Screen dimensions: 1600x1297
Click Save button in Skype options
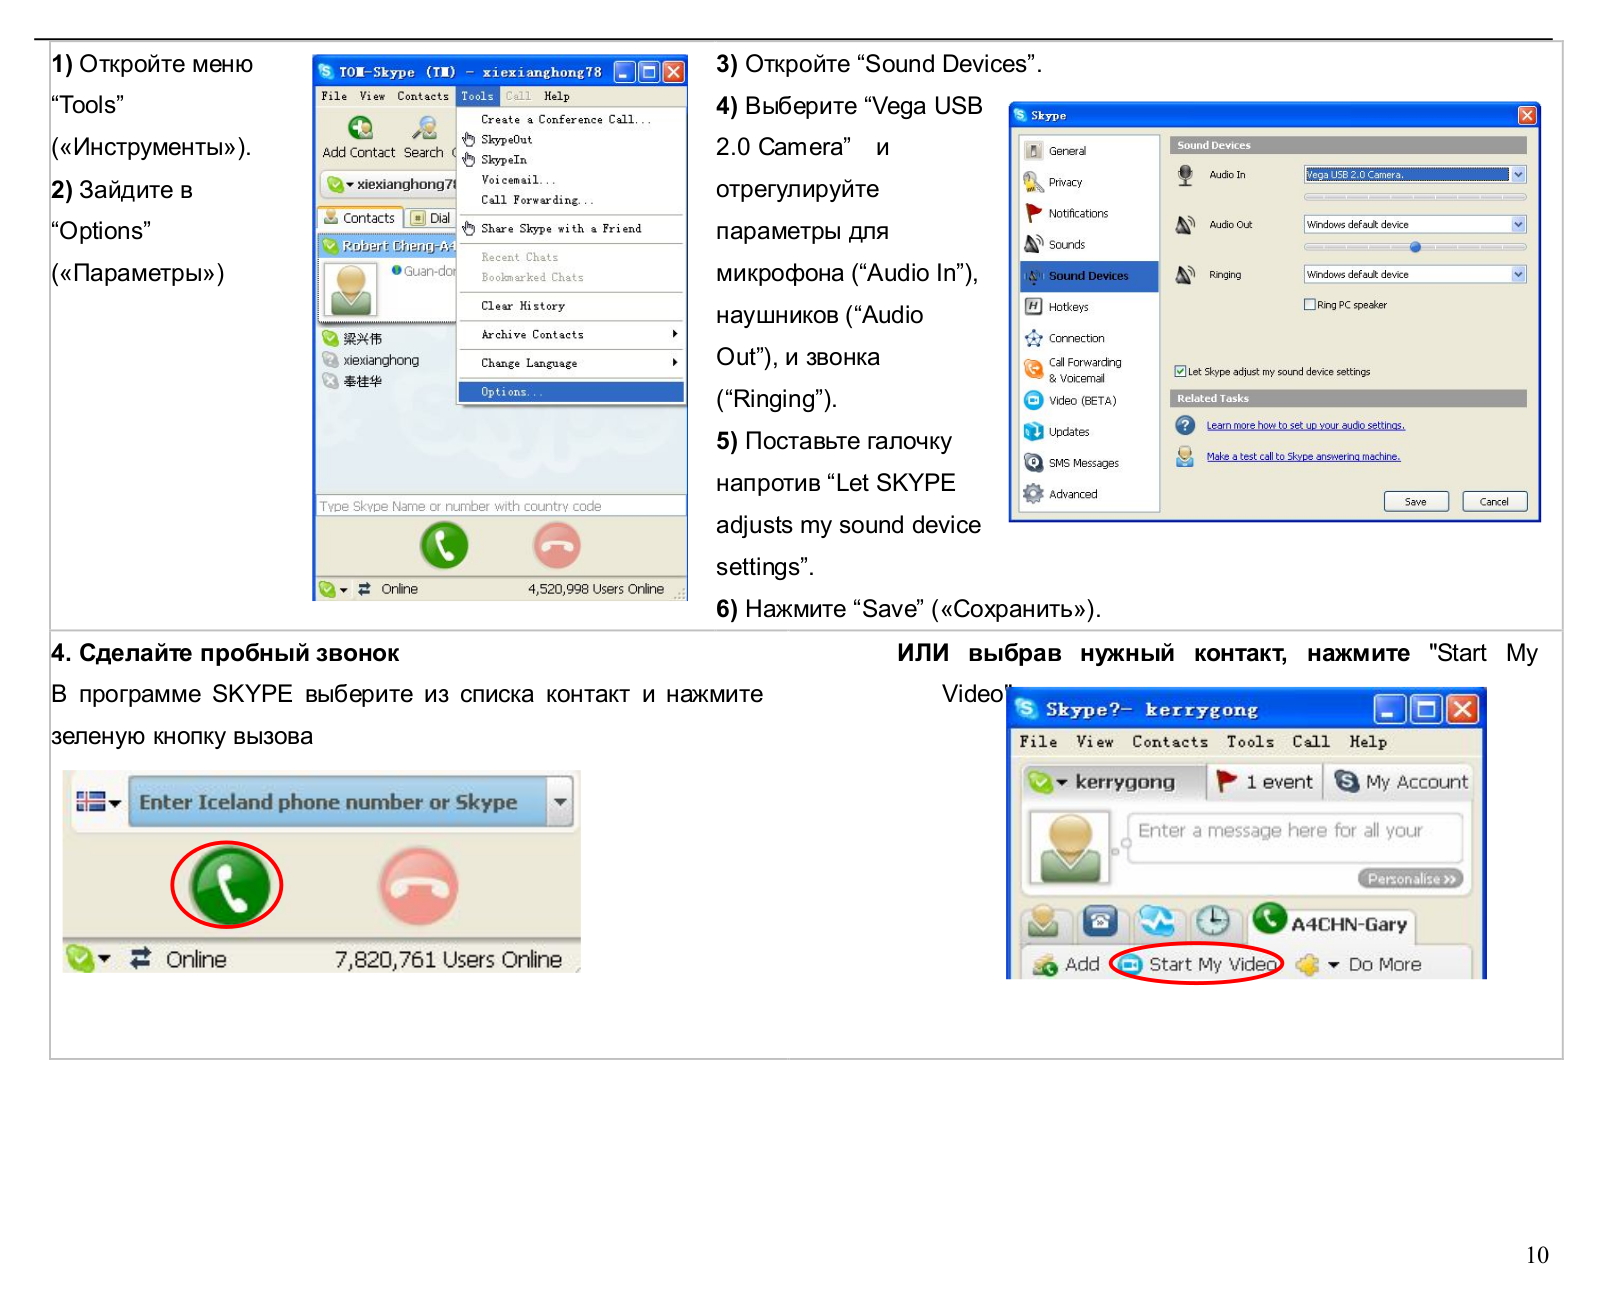pyautogui.click(x=1416, y=502)
